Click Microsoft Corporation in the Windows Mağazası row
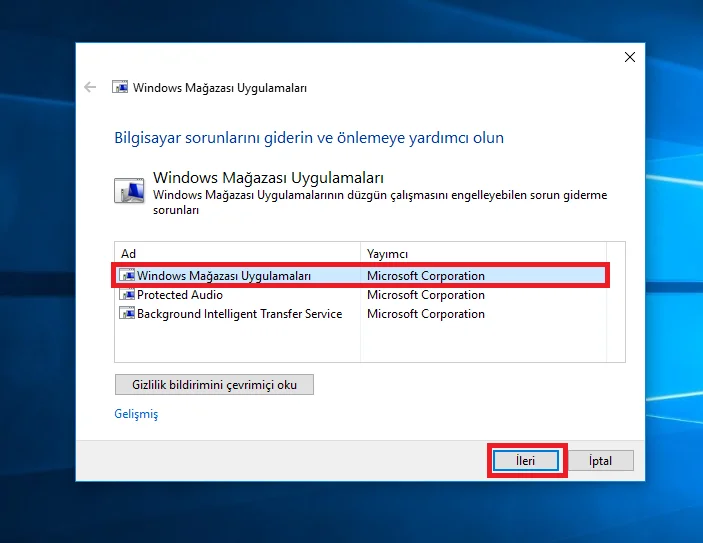The height and width of the screenshot is (543, 703). (426, 276)
